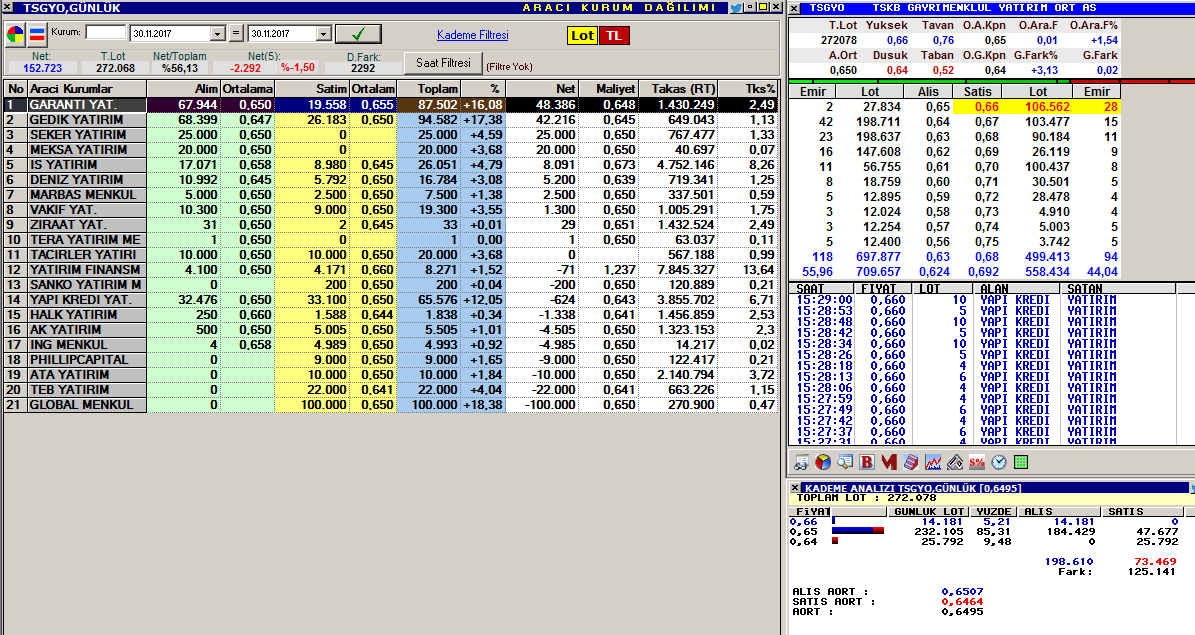
Task: Sort by the Maliyet column header
Action: [608, 88]
